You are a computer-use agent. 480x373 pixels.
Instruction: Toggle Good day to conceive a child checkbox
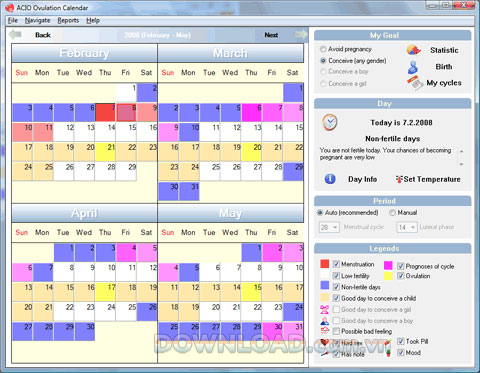(x=336, y=298)
